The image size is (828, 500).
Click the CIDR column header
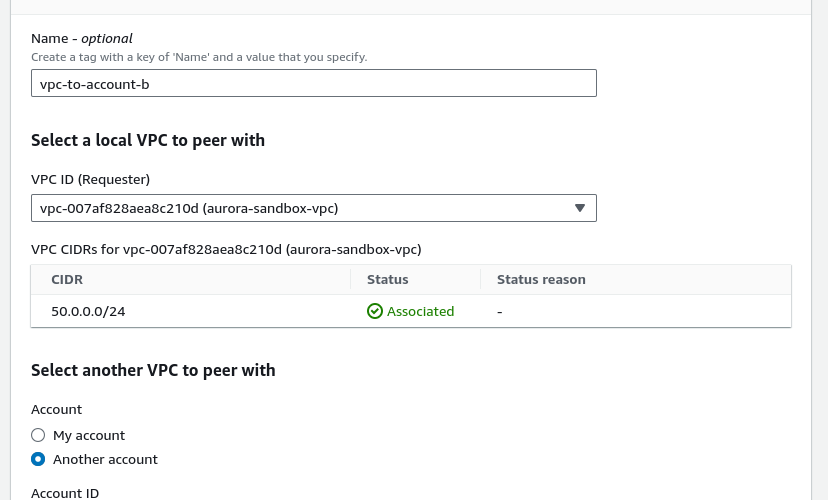pos(67,279)
